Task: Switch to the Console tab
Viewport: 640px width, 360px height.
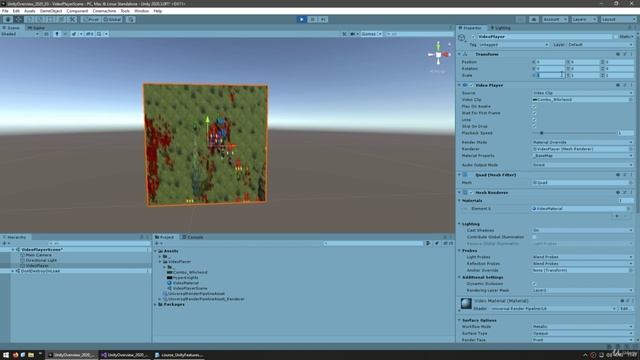Action: (193, 237)
